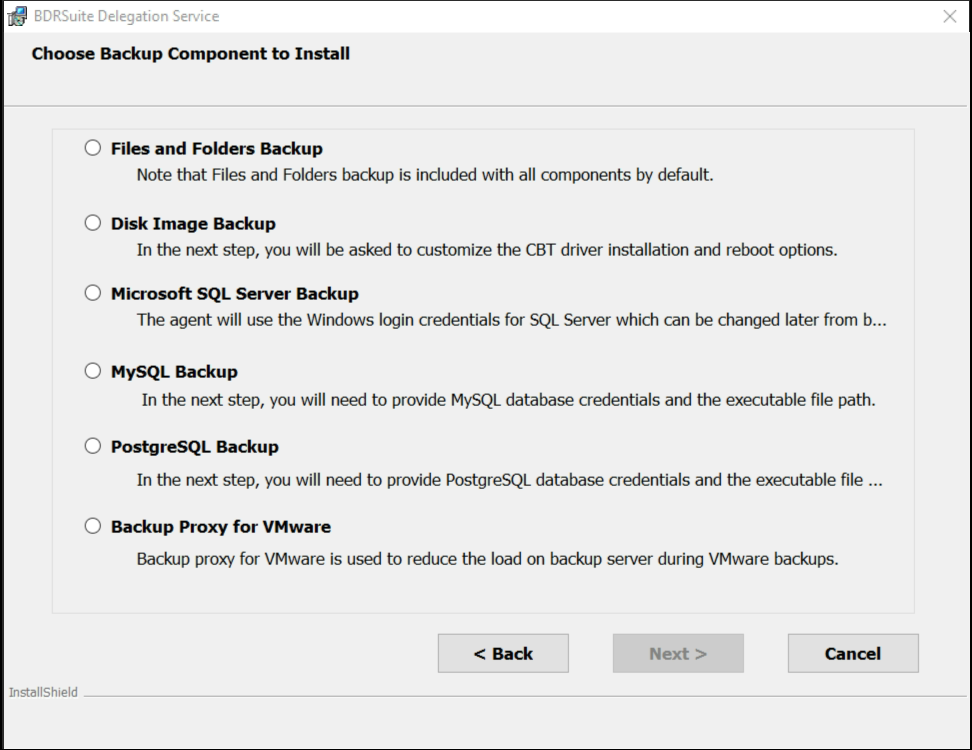The height and width of the screenshot is (750, 972).
Task: Click the 'BDRSuite Delegation Service' title bar text
Action: point(126,16)
